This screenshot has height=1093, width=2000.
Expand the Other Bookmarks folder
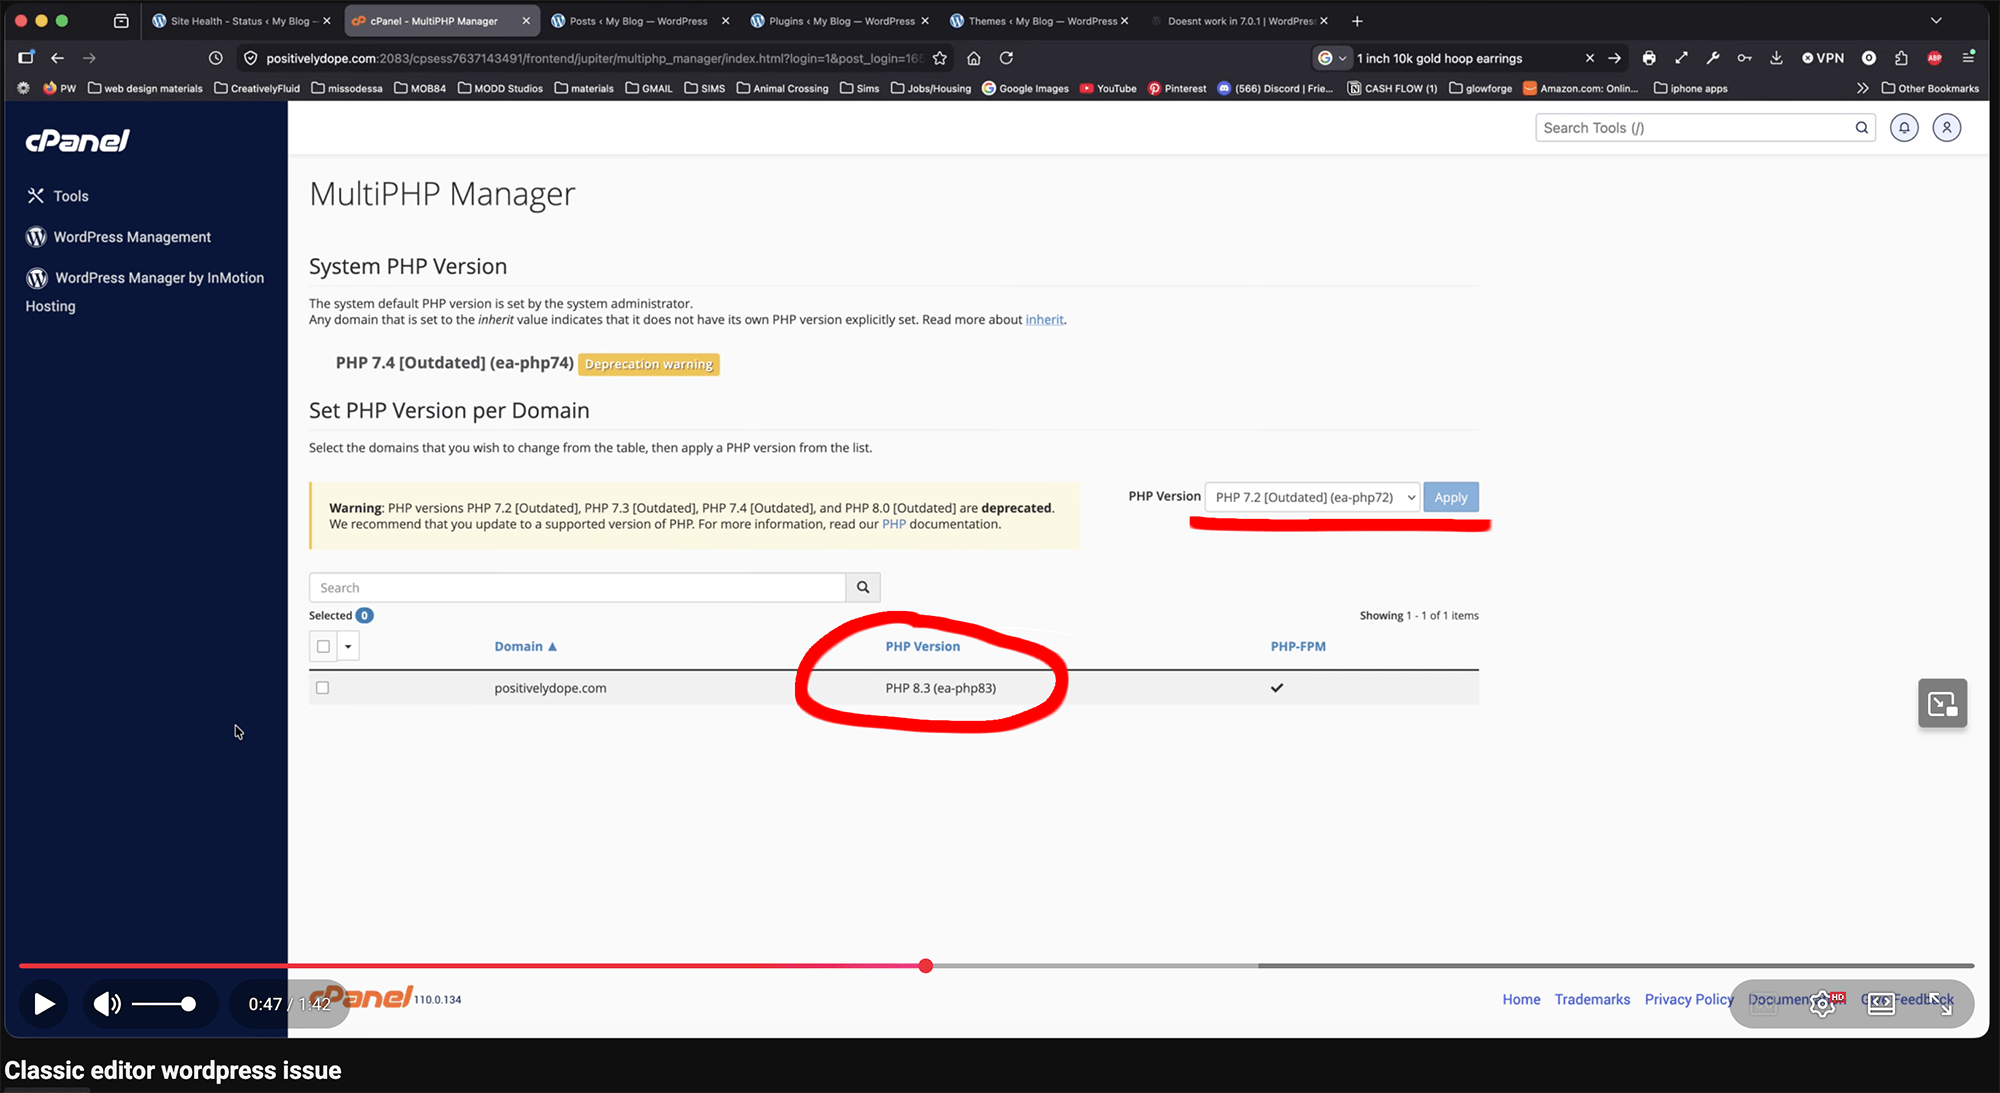[1930, 88]
